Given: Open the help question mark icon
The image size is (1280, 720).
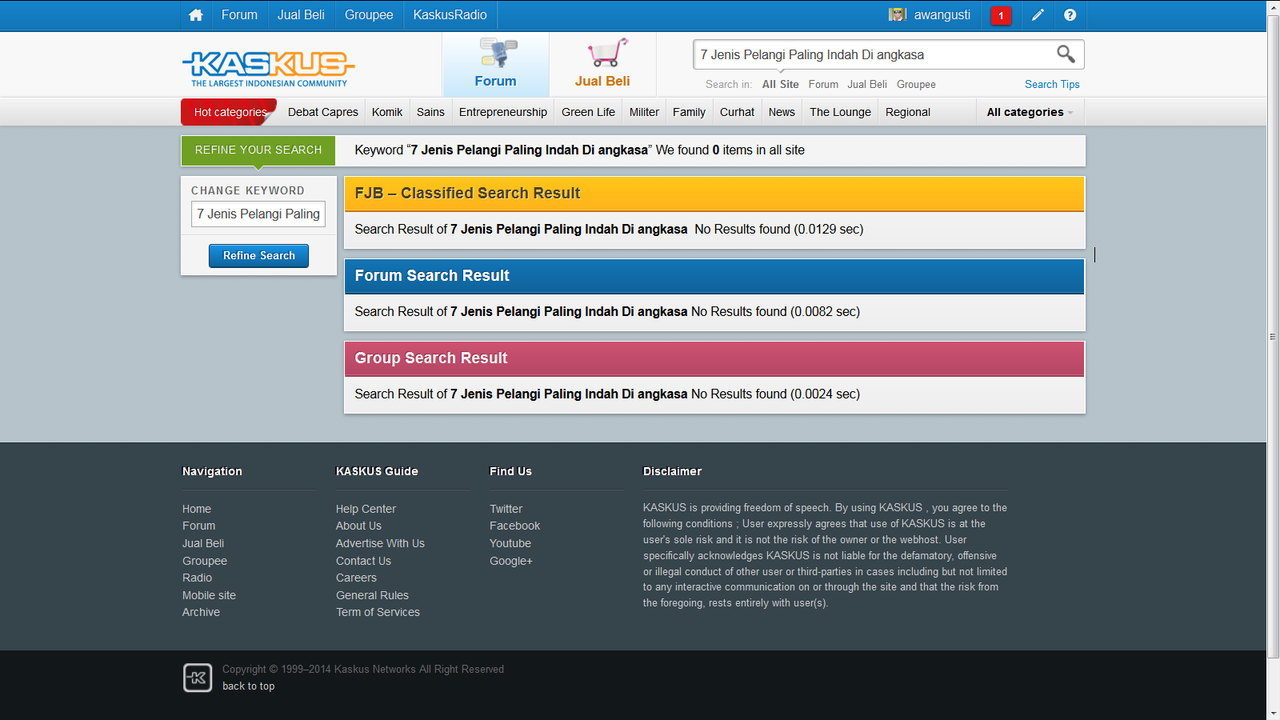Looking at the screenshot, I should click(x=1070, y=15).
